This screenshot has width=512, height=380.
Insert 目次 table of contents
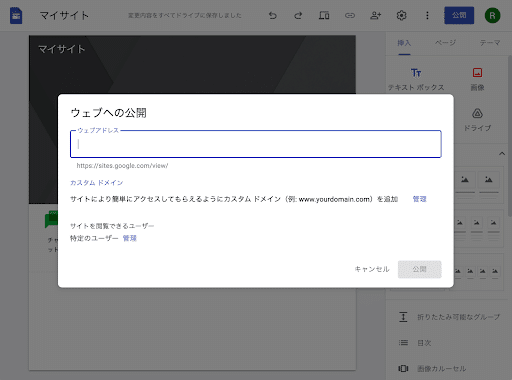pos(415,343)
